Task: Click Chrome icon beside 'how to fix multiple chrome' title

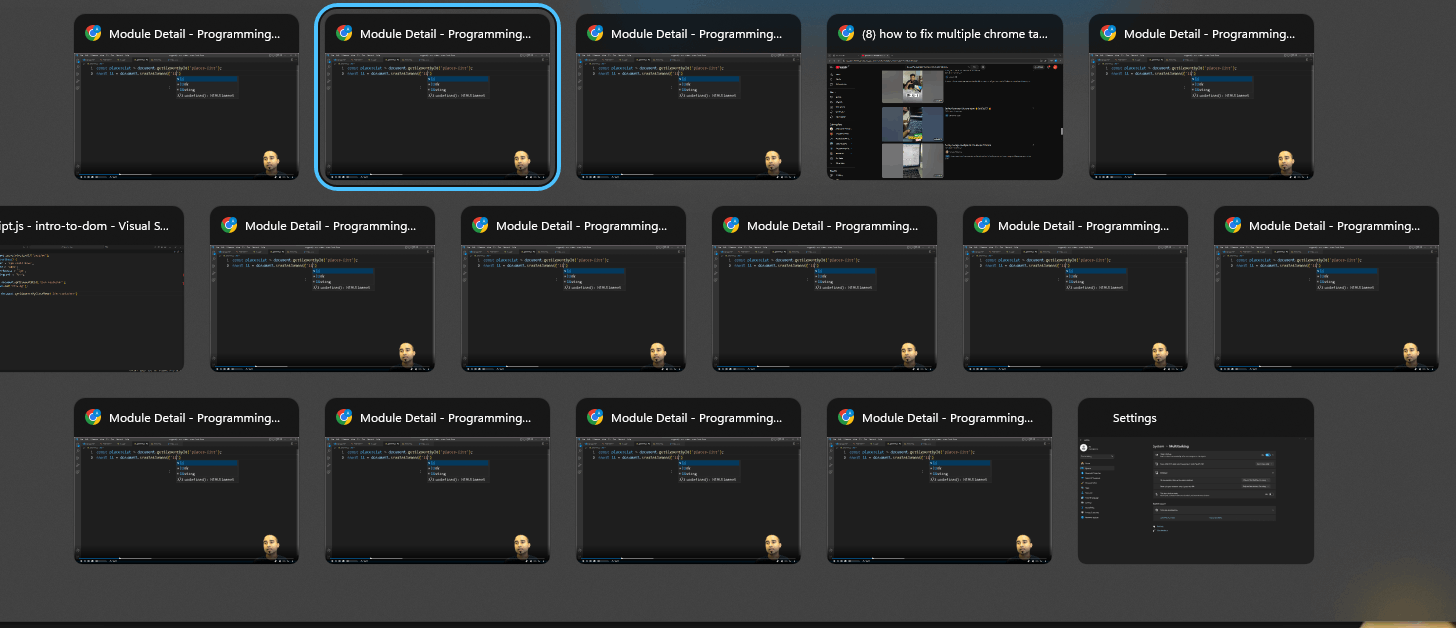Action: (846, 33)
